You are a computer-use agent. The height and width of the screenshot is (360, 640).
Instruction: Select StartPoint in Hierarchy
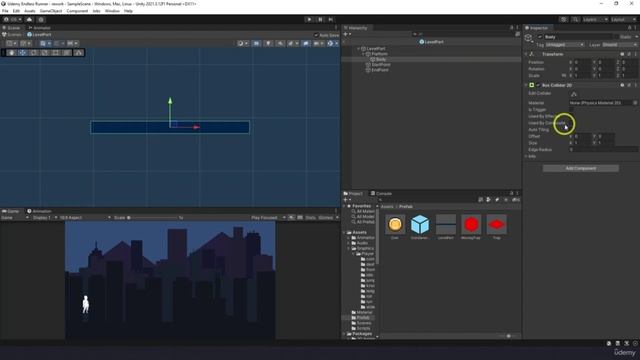click(380, 64)
